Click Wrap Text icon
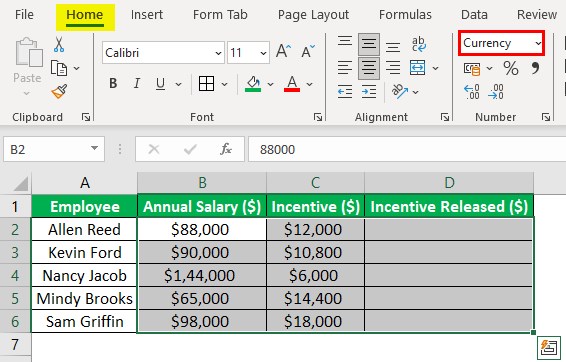The height and width of the screenshot is (362, 566). pyautogui.click(x=419, y=44)
